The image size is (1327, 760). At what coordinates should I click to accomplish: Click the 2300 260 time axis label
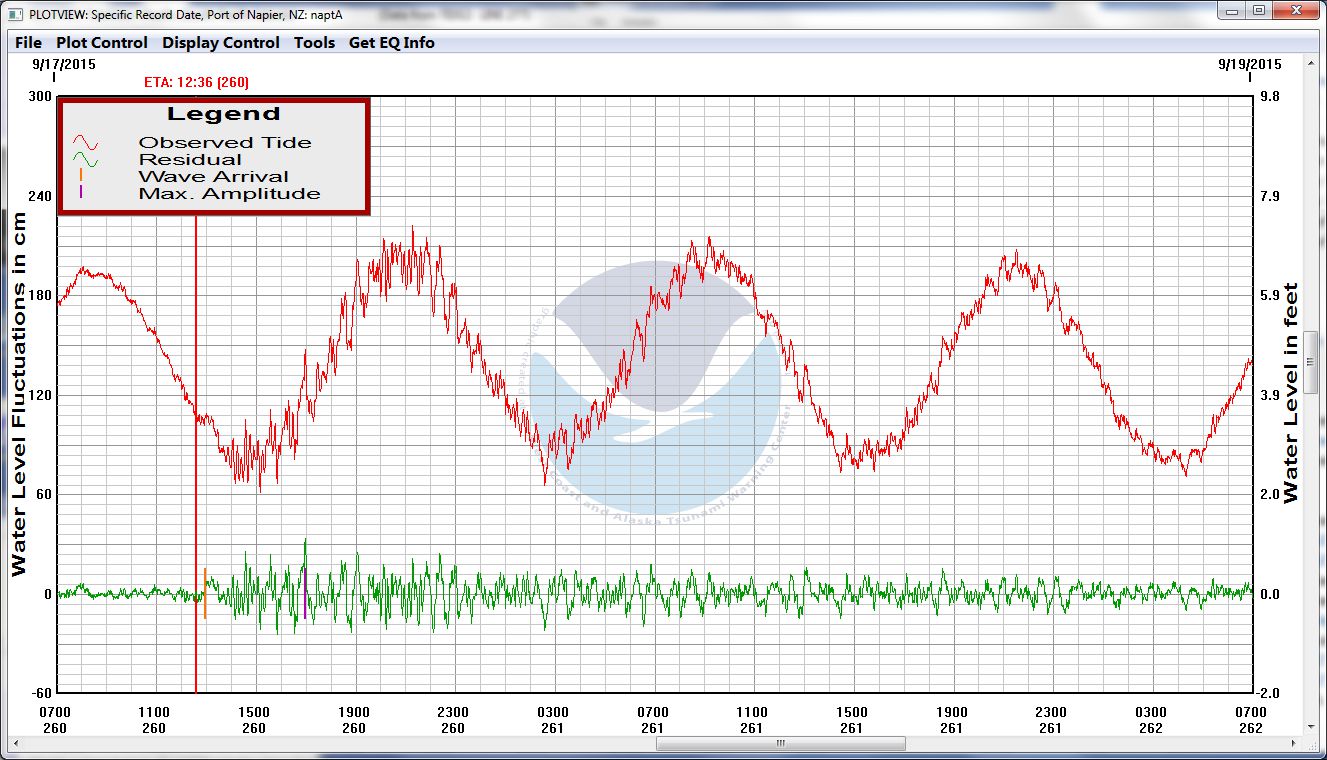point(453,720)
